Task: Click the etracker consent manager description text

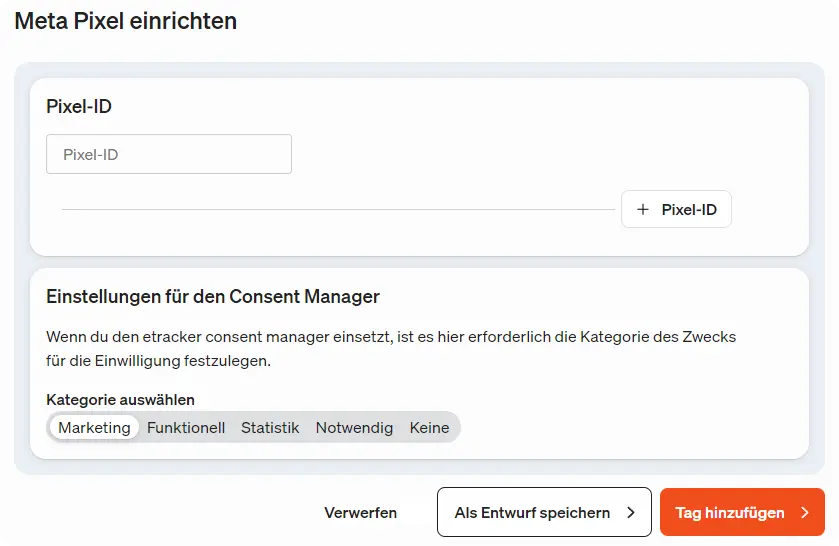Action: coord(391,348)
